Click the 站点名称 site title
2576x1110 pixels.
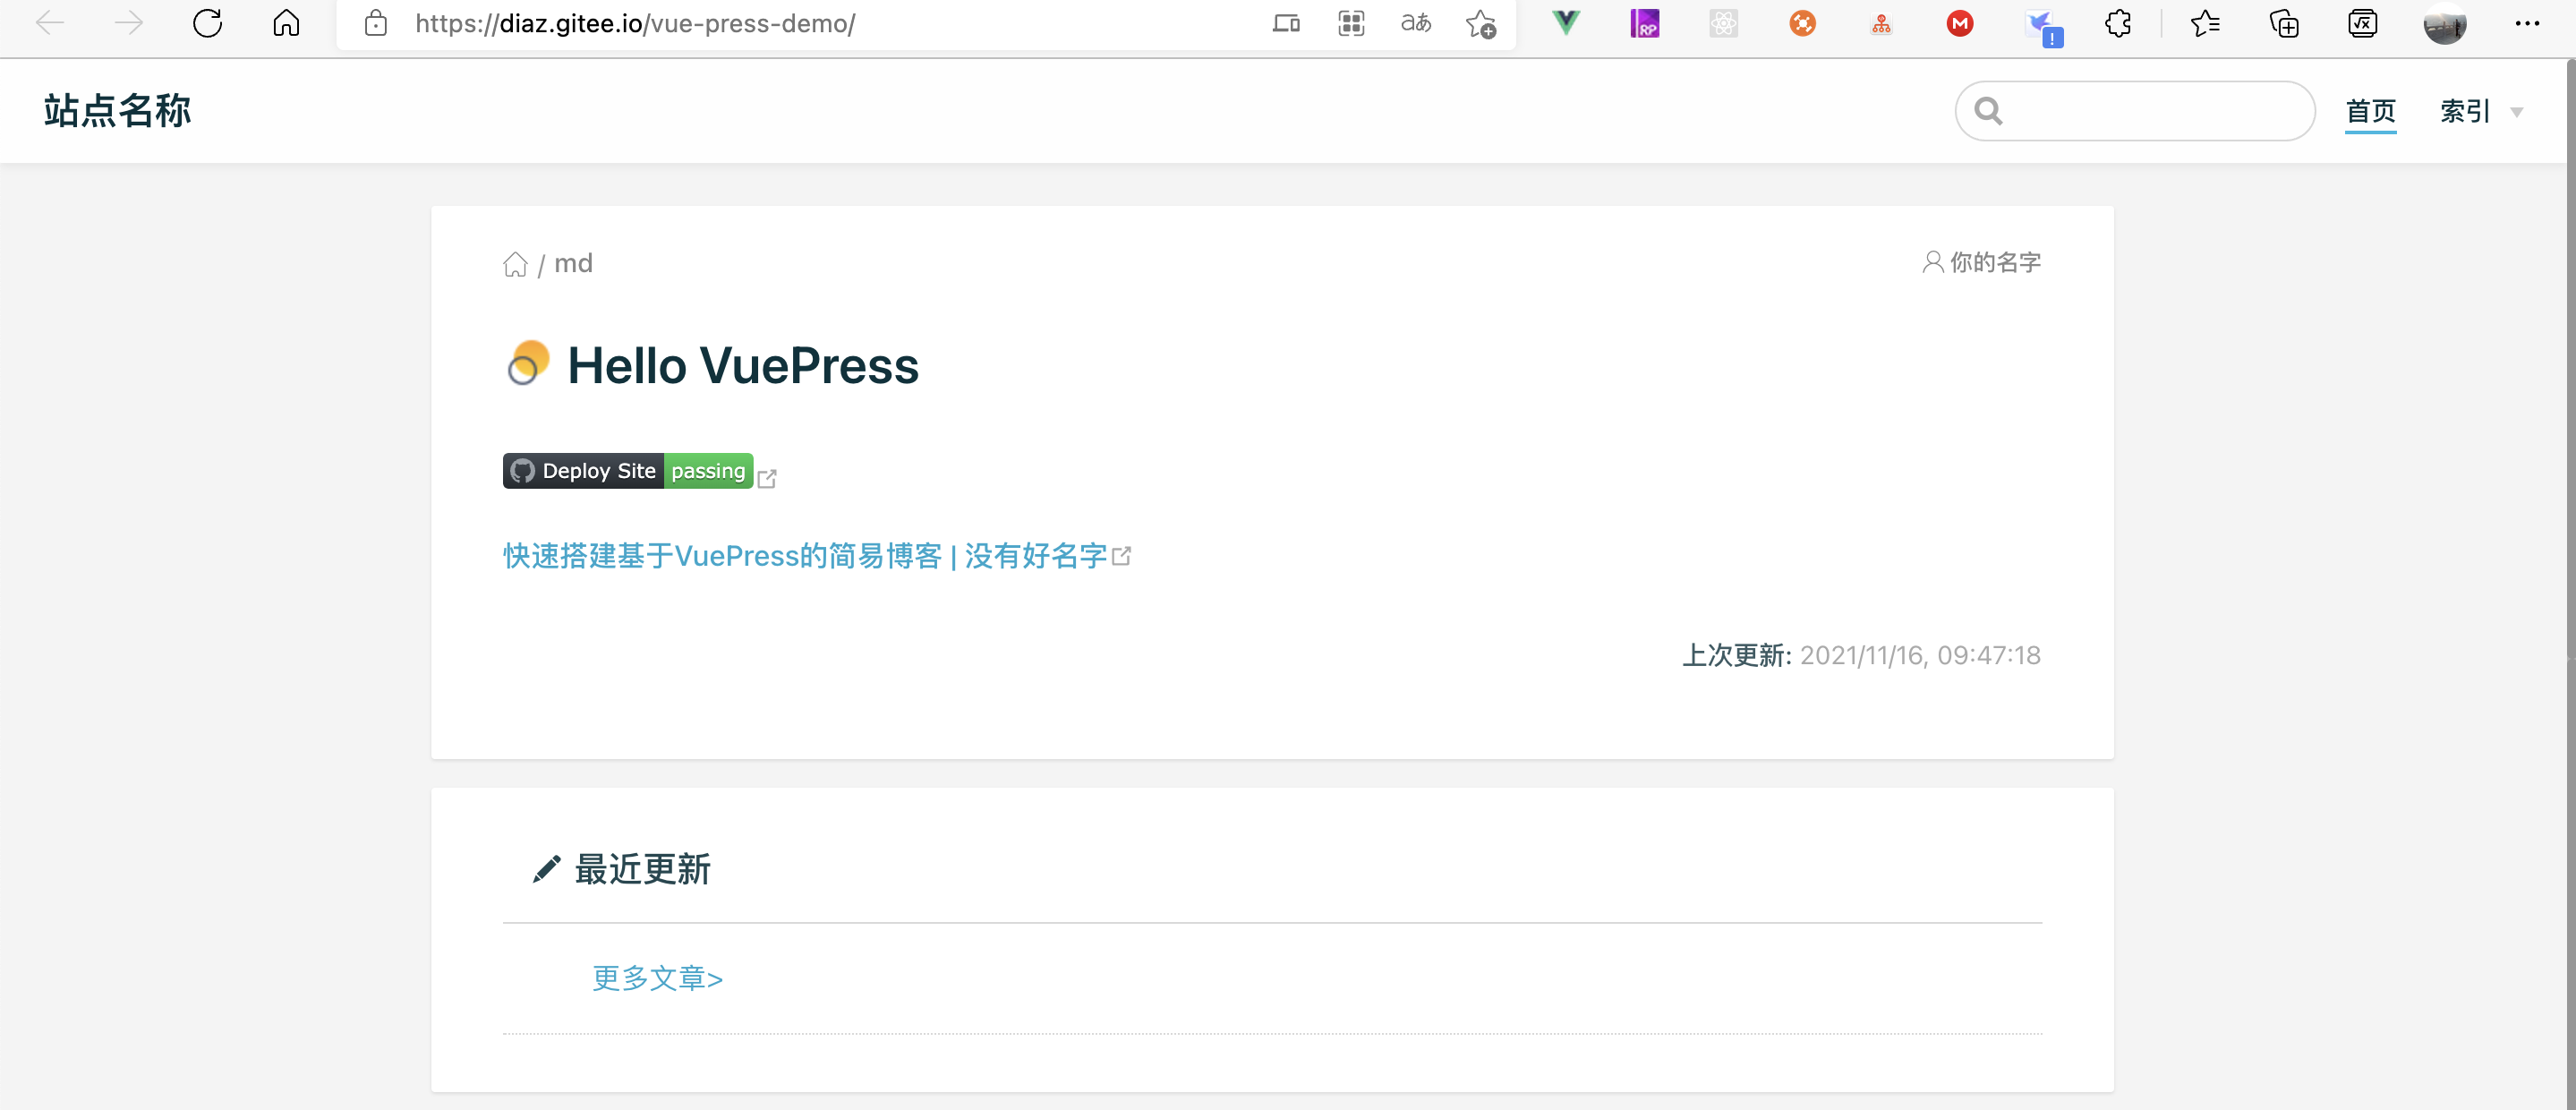pos(117,110)
